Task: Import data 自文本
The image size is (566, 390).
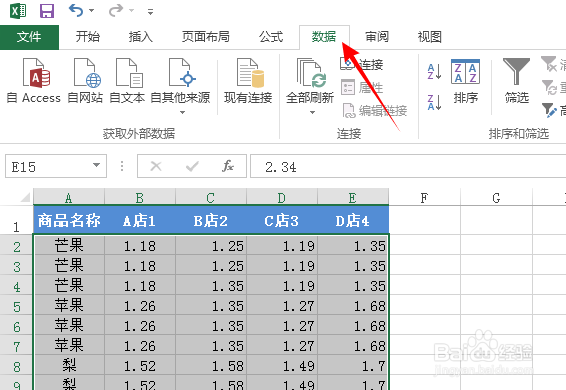Action: point(127,81)
